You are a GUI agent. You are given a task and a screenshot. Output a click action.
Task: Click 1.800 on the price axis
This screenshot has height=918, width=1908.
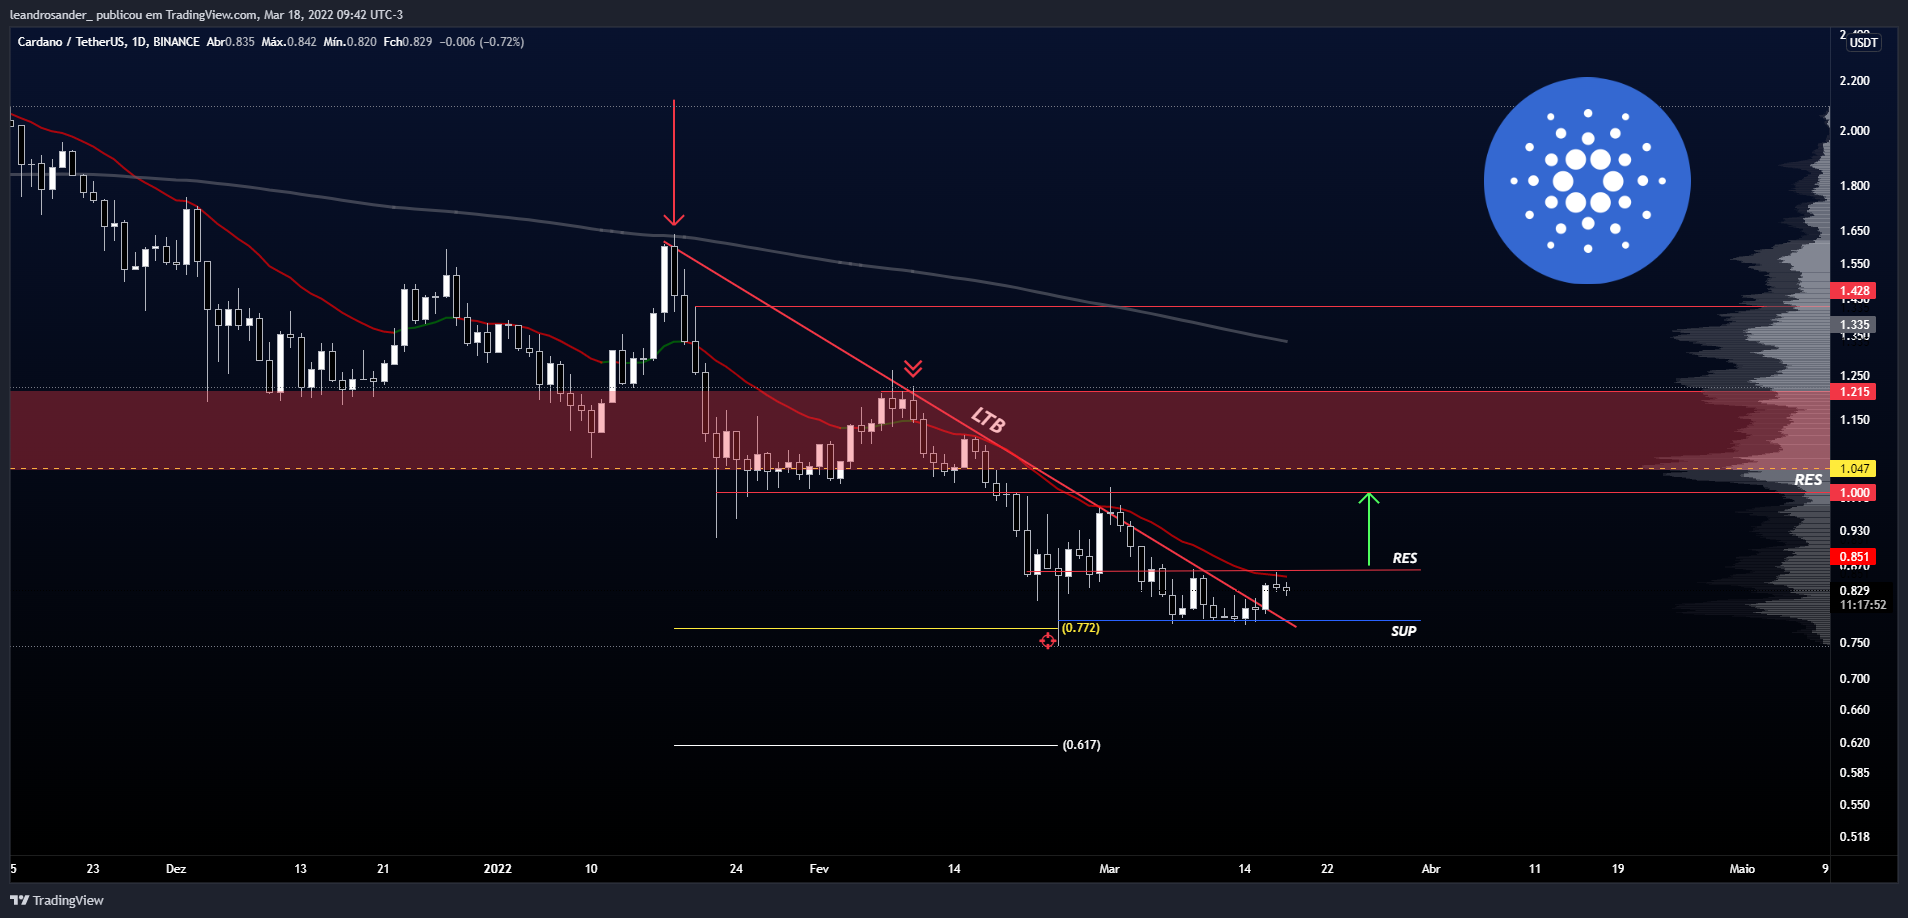[x=1854, y=186]
